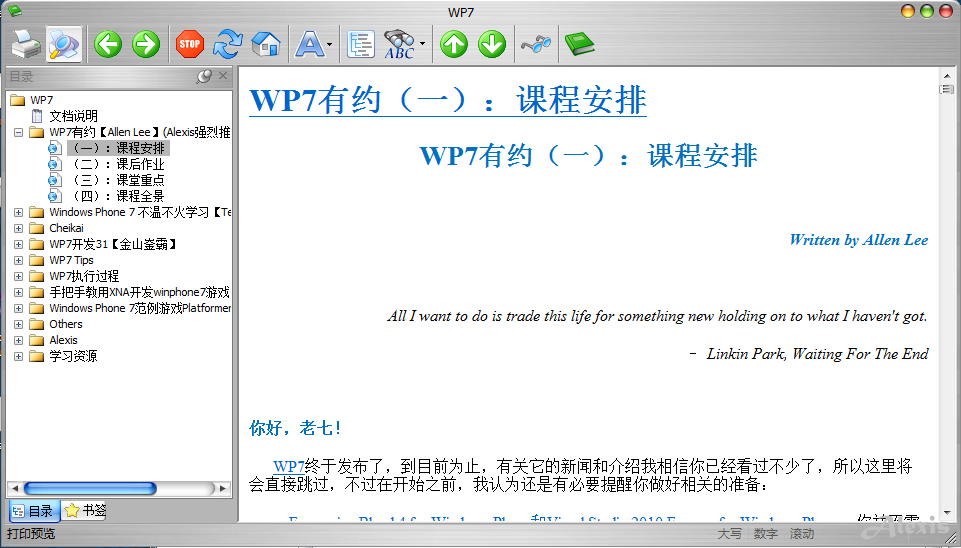Click the page icon beside (四)：课程全景
The height and width of the screenshot is (548, 961).
pyautogui.click(x=55, y=196)
